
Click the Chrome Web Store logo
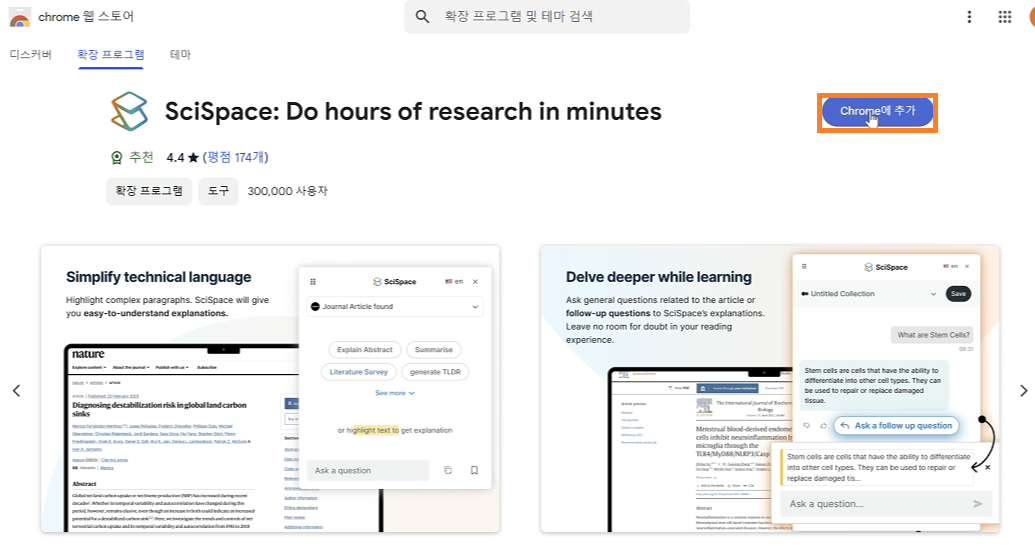[x=20, y=17]
